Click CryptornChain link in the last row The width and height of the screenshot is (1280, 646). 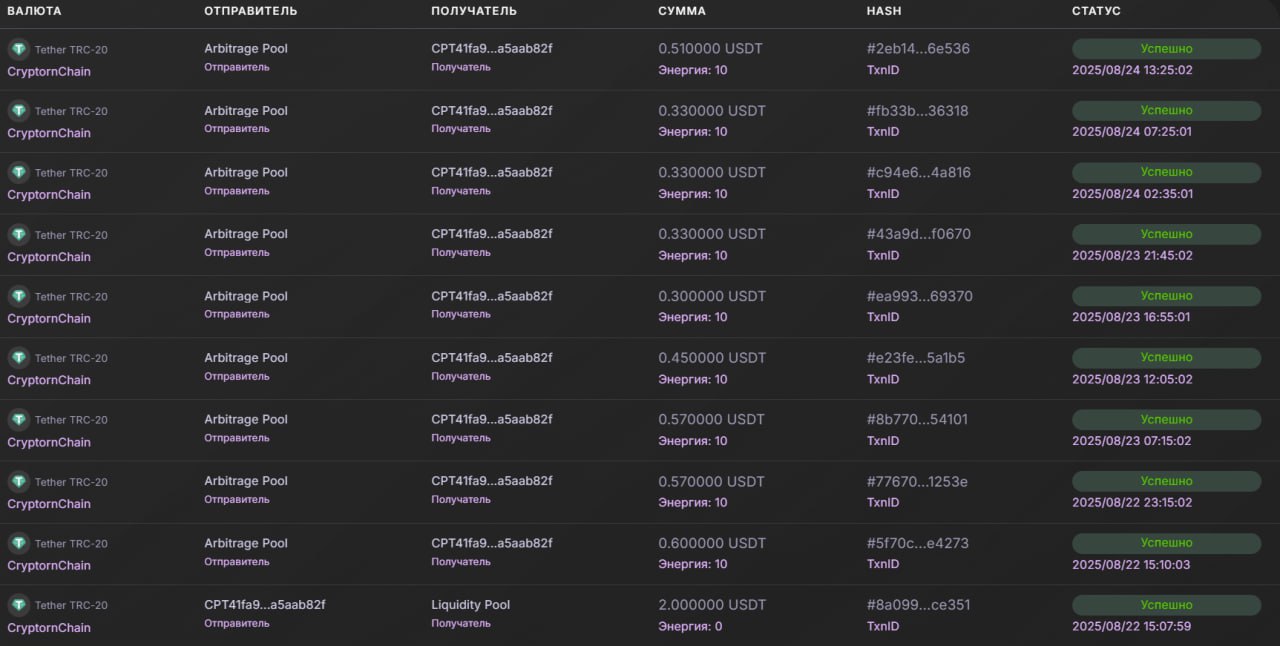click(x=49, y=628)
